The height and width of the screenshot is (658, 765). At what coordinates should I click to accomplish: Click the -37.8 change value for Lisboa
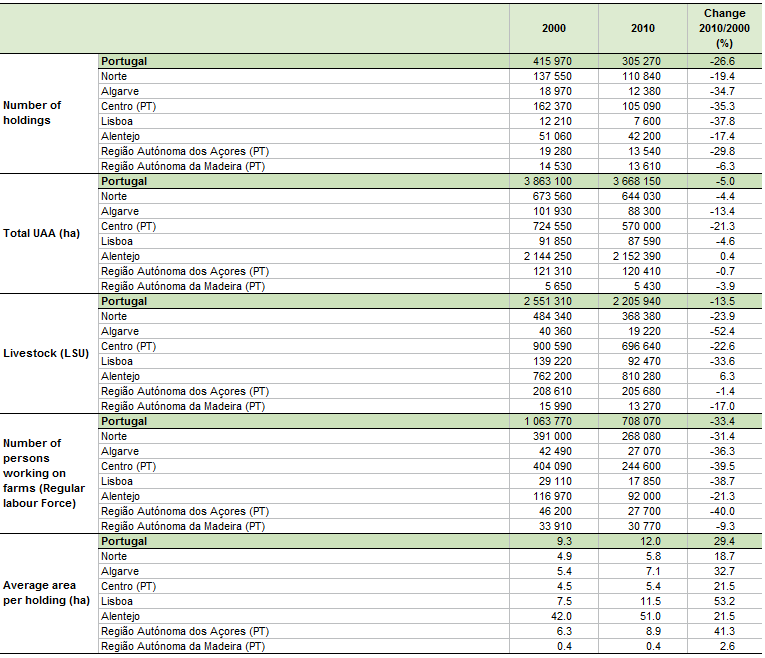[x=722, y=121]
